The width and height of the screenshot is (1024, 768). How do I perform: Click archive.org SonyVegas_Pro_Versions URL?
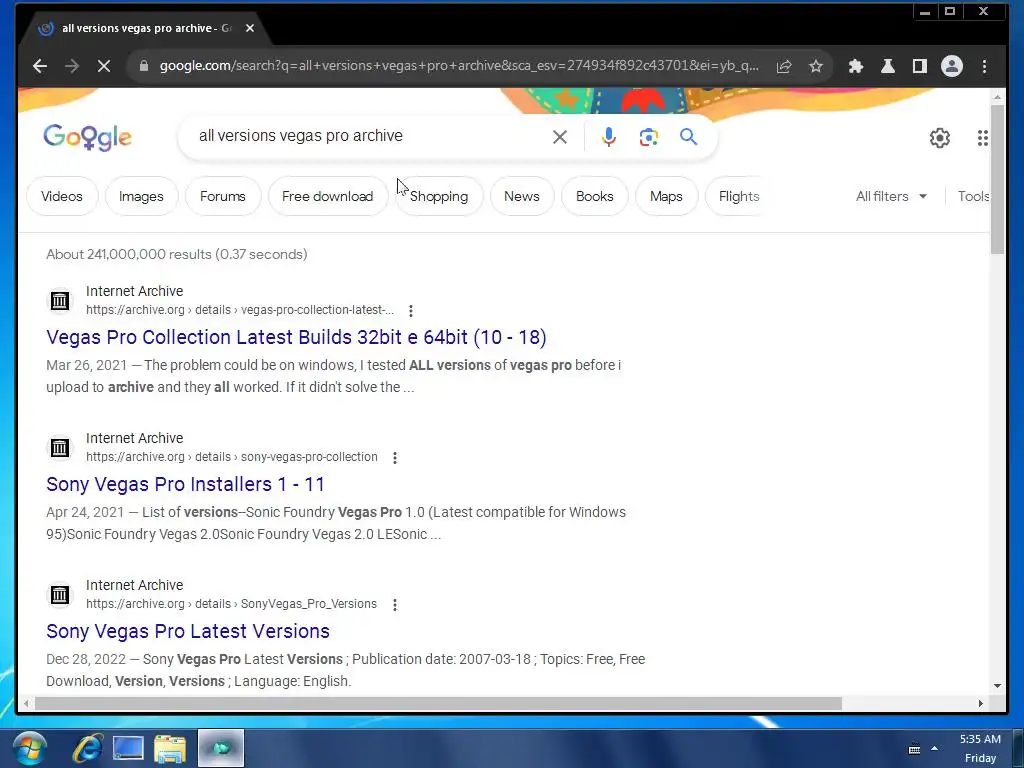coord(231,604)
